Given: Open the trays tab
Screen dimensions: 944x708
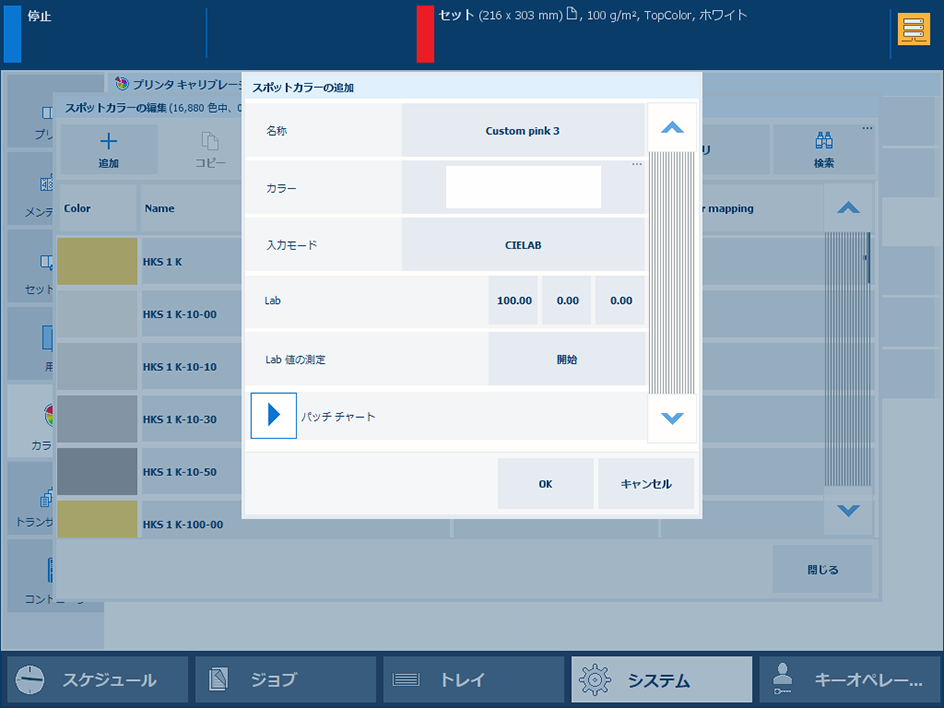Looking at the screenshot, I should (473, 680).
